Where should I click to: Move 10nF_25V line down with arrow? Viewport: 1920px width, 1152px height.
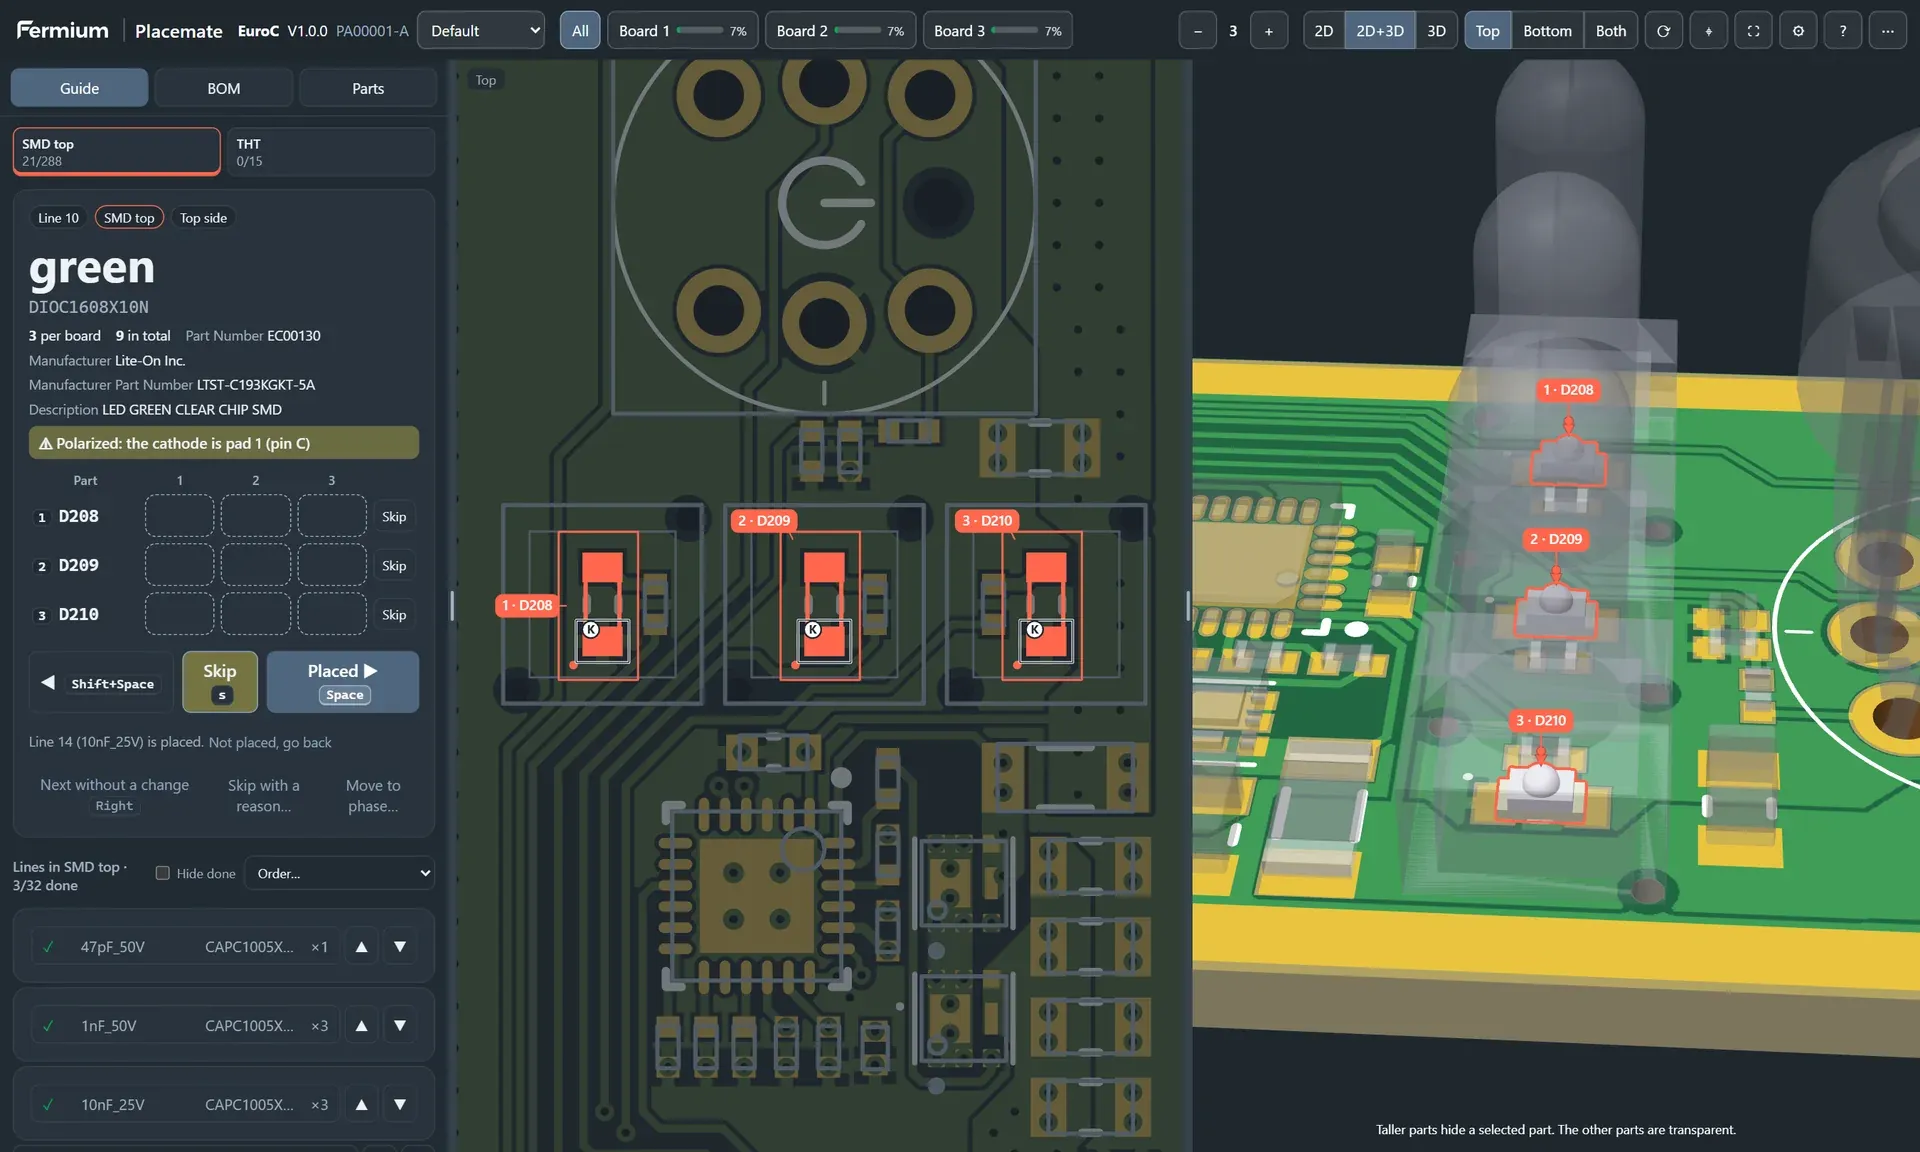click(x=400, y=1104)
